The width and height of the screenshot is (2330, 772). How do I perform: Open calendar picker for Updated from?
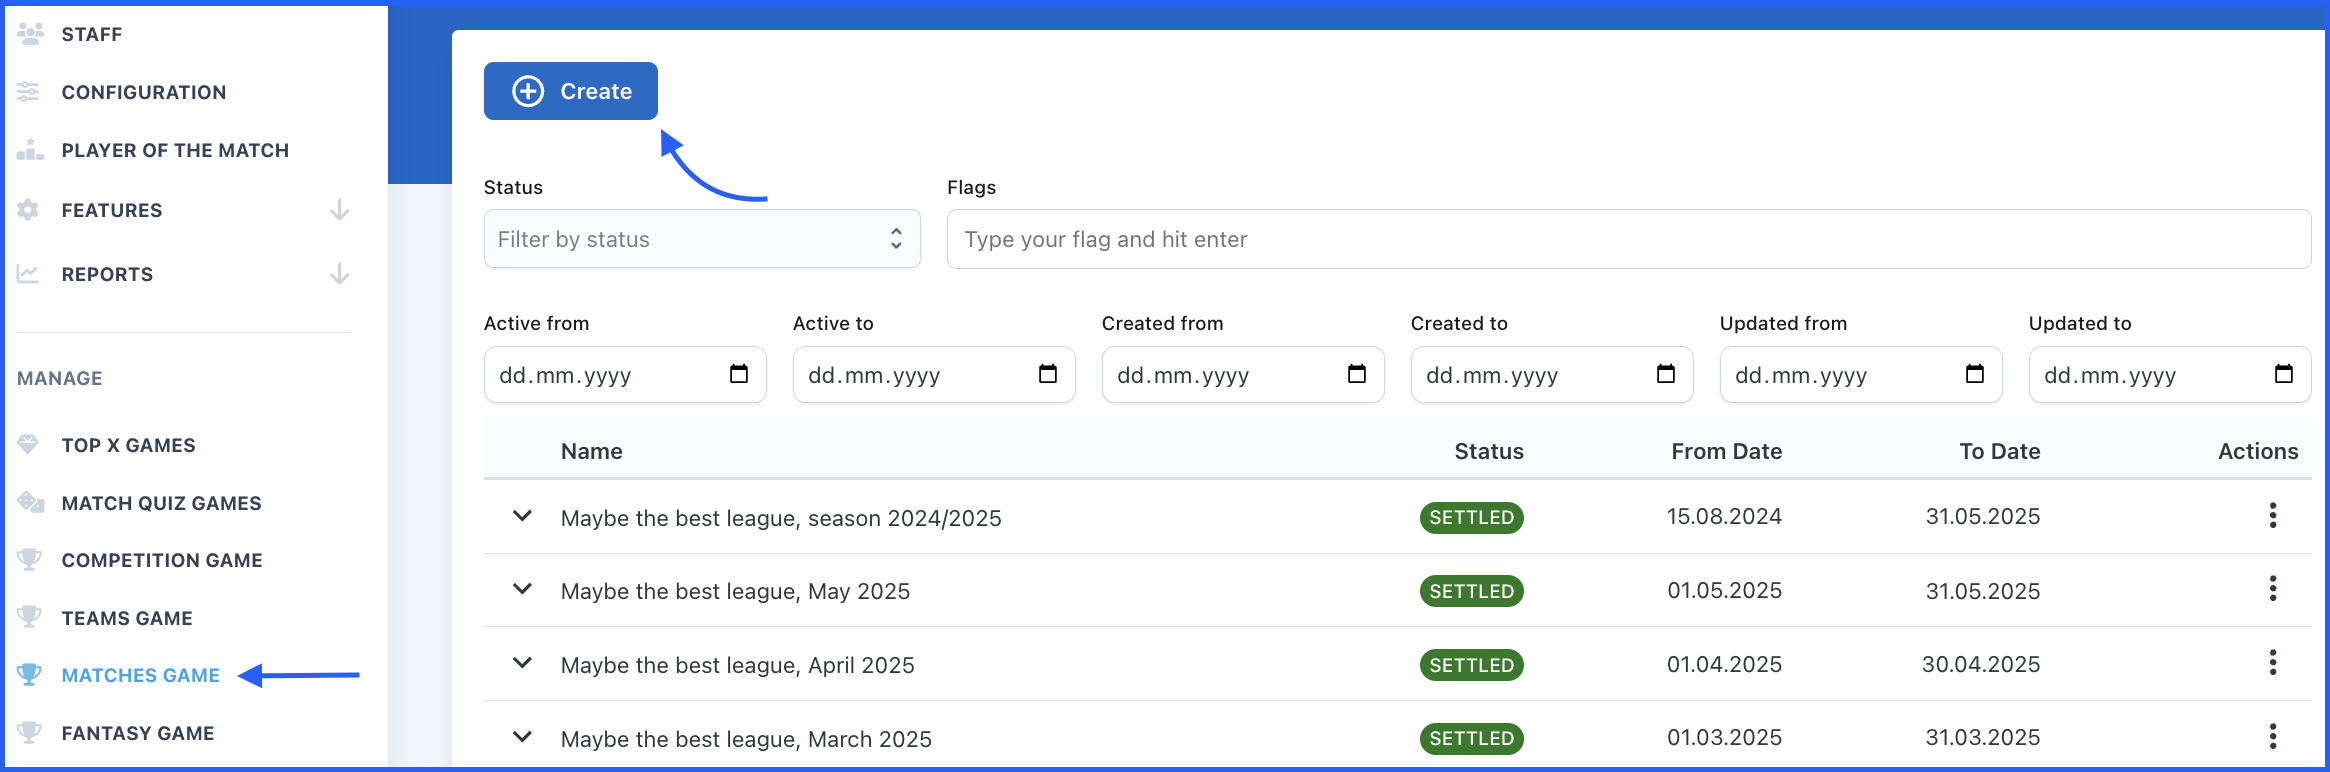[x=1975, y=374]
